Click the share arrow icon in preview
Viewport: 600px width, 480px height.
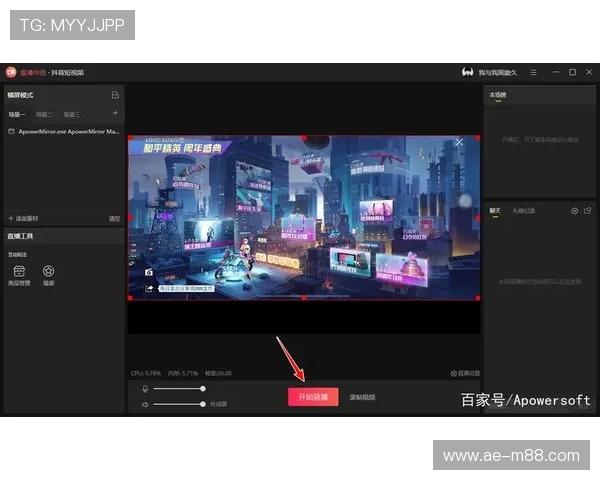click(149, 288)
